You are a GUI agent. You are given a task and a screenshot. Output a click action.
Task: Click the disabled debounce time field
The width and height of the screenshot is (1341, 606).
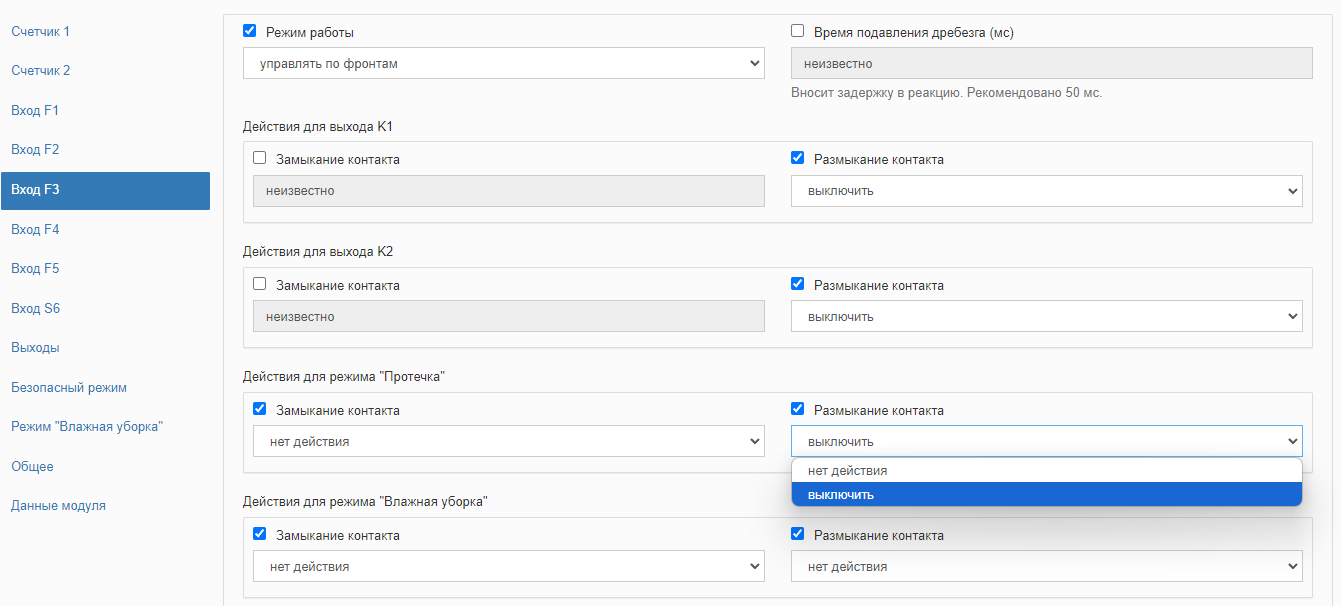[1051, 64]
